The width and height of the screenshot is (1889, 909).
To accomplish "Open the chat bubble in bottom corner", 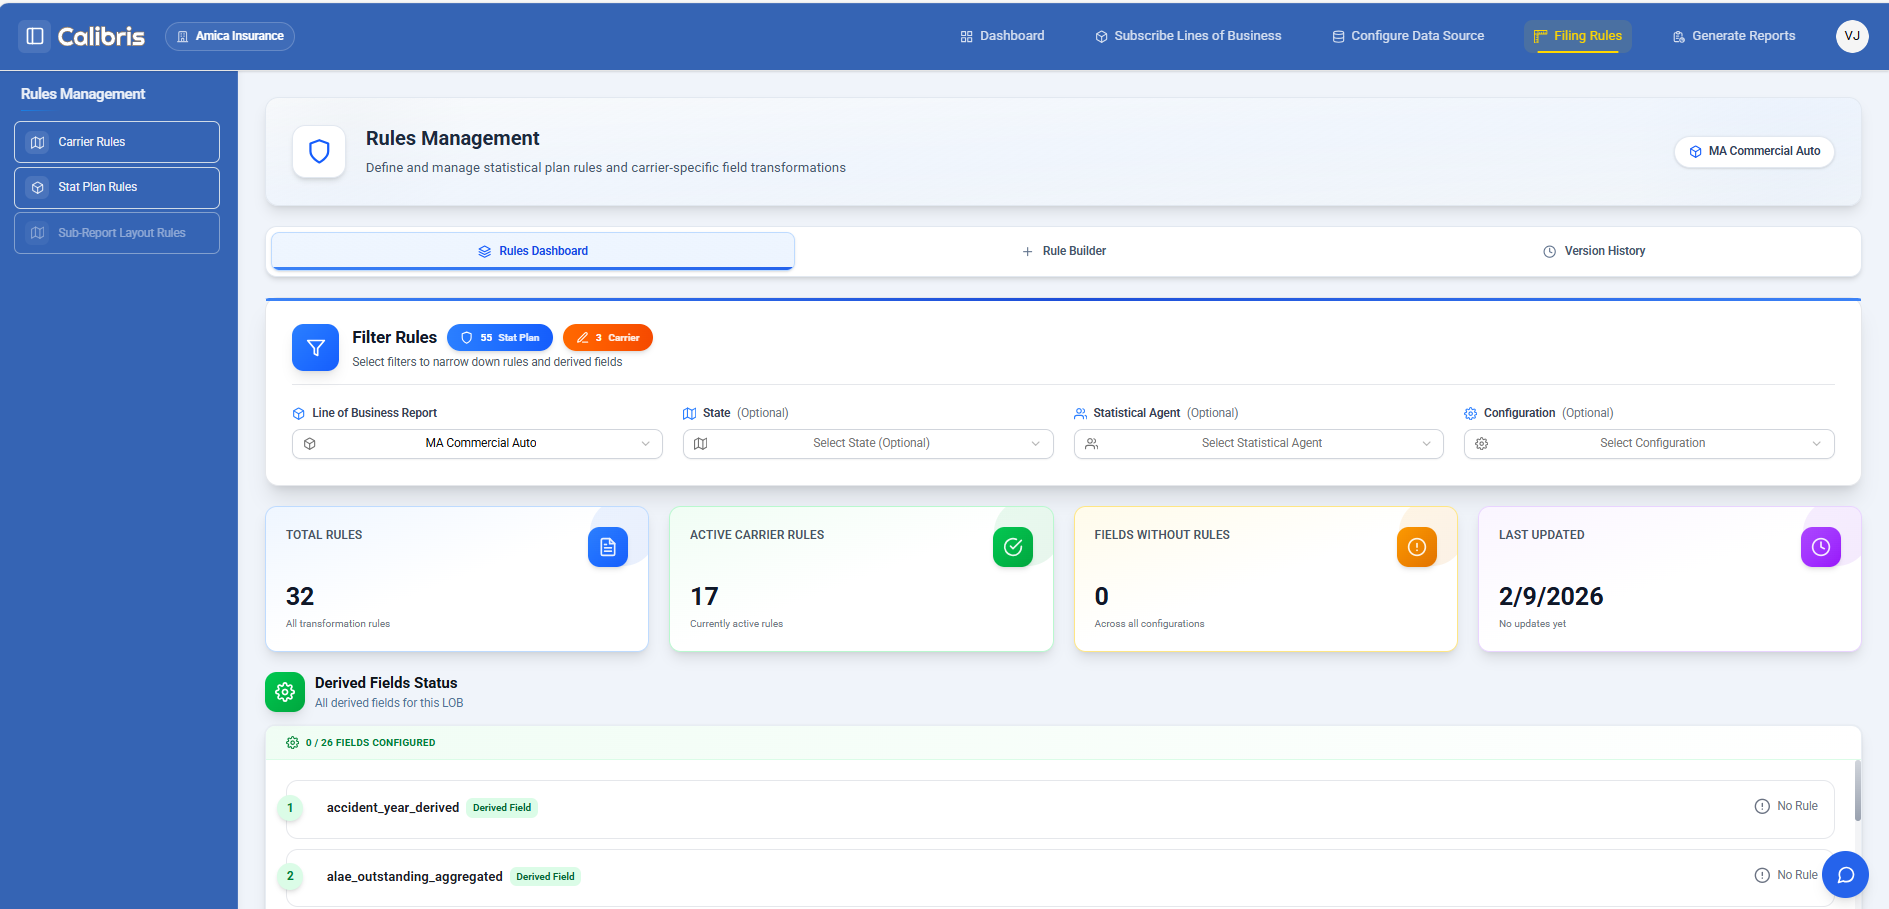I will point(1845,874).
